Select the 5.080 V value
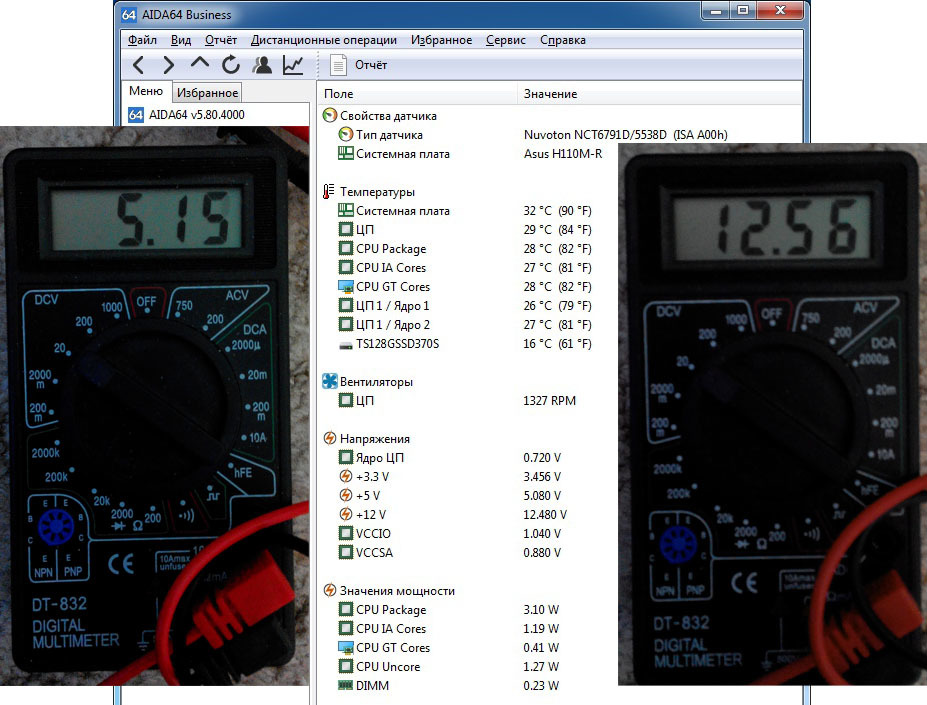Screen dimensions: 927x705 tap(542, 496)
